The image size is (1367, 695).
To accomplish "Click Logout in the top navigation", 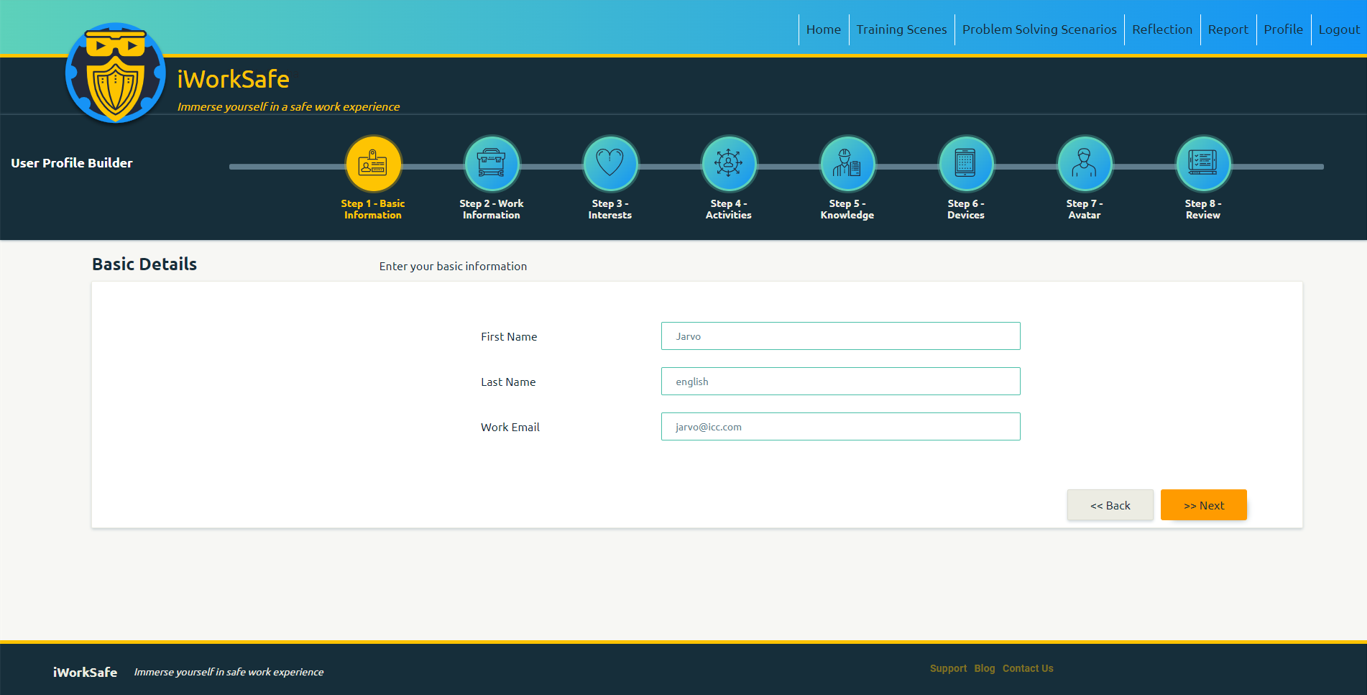I will [1338, 29].
